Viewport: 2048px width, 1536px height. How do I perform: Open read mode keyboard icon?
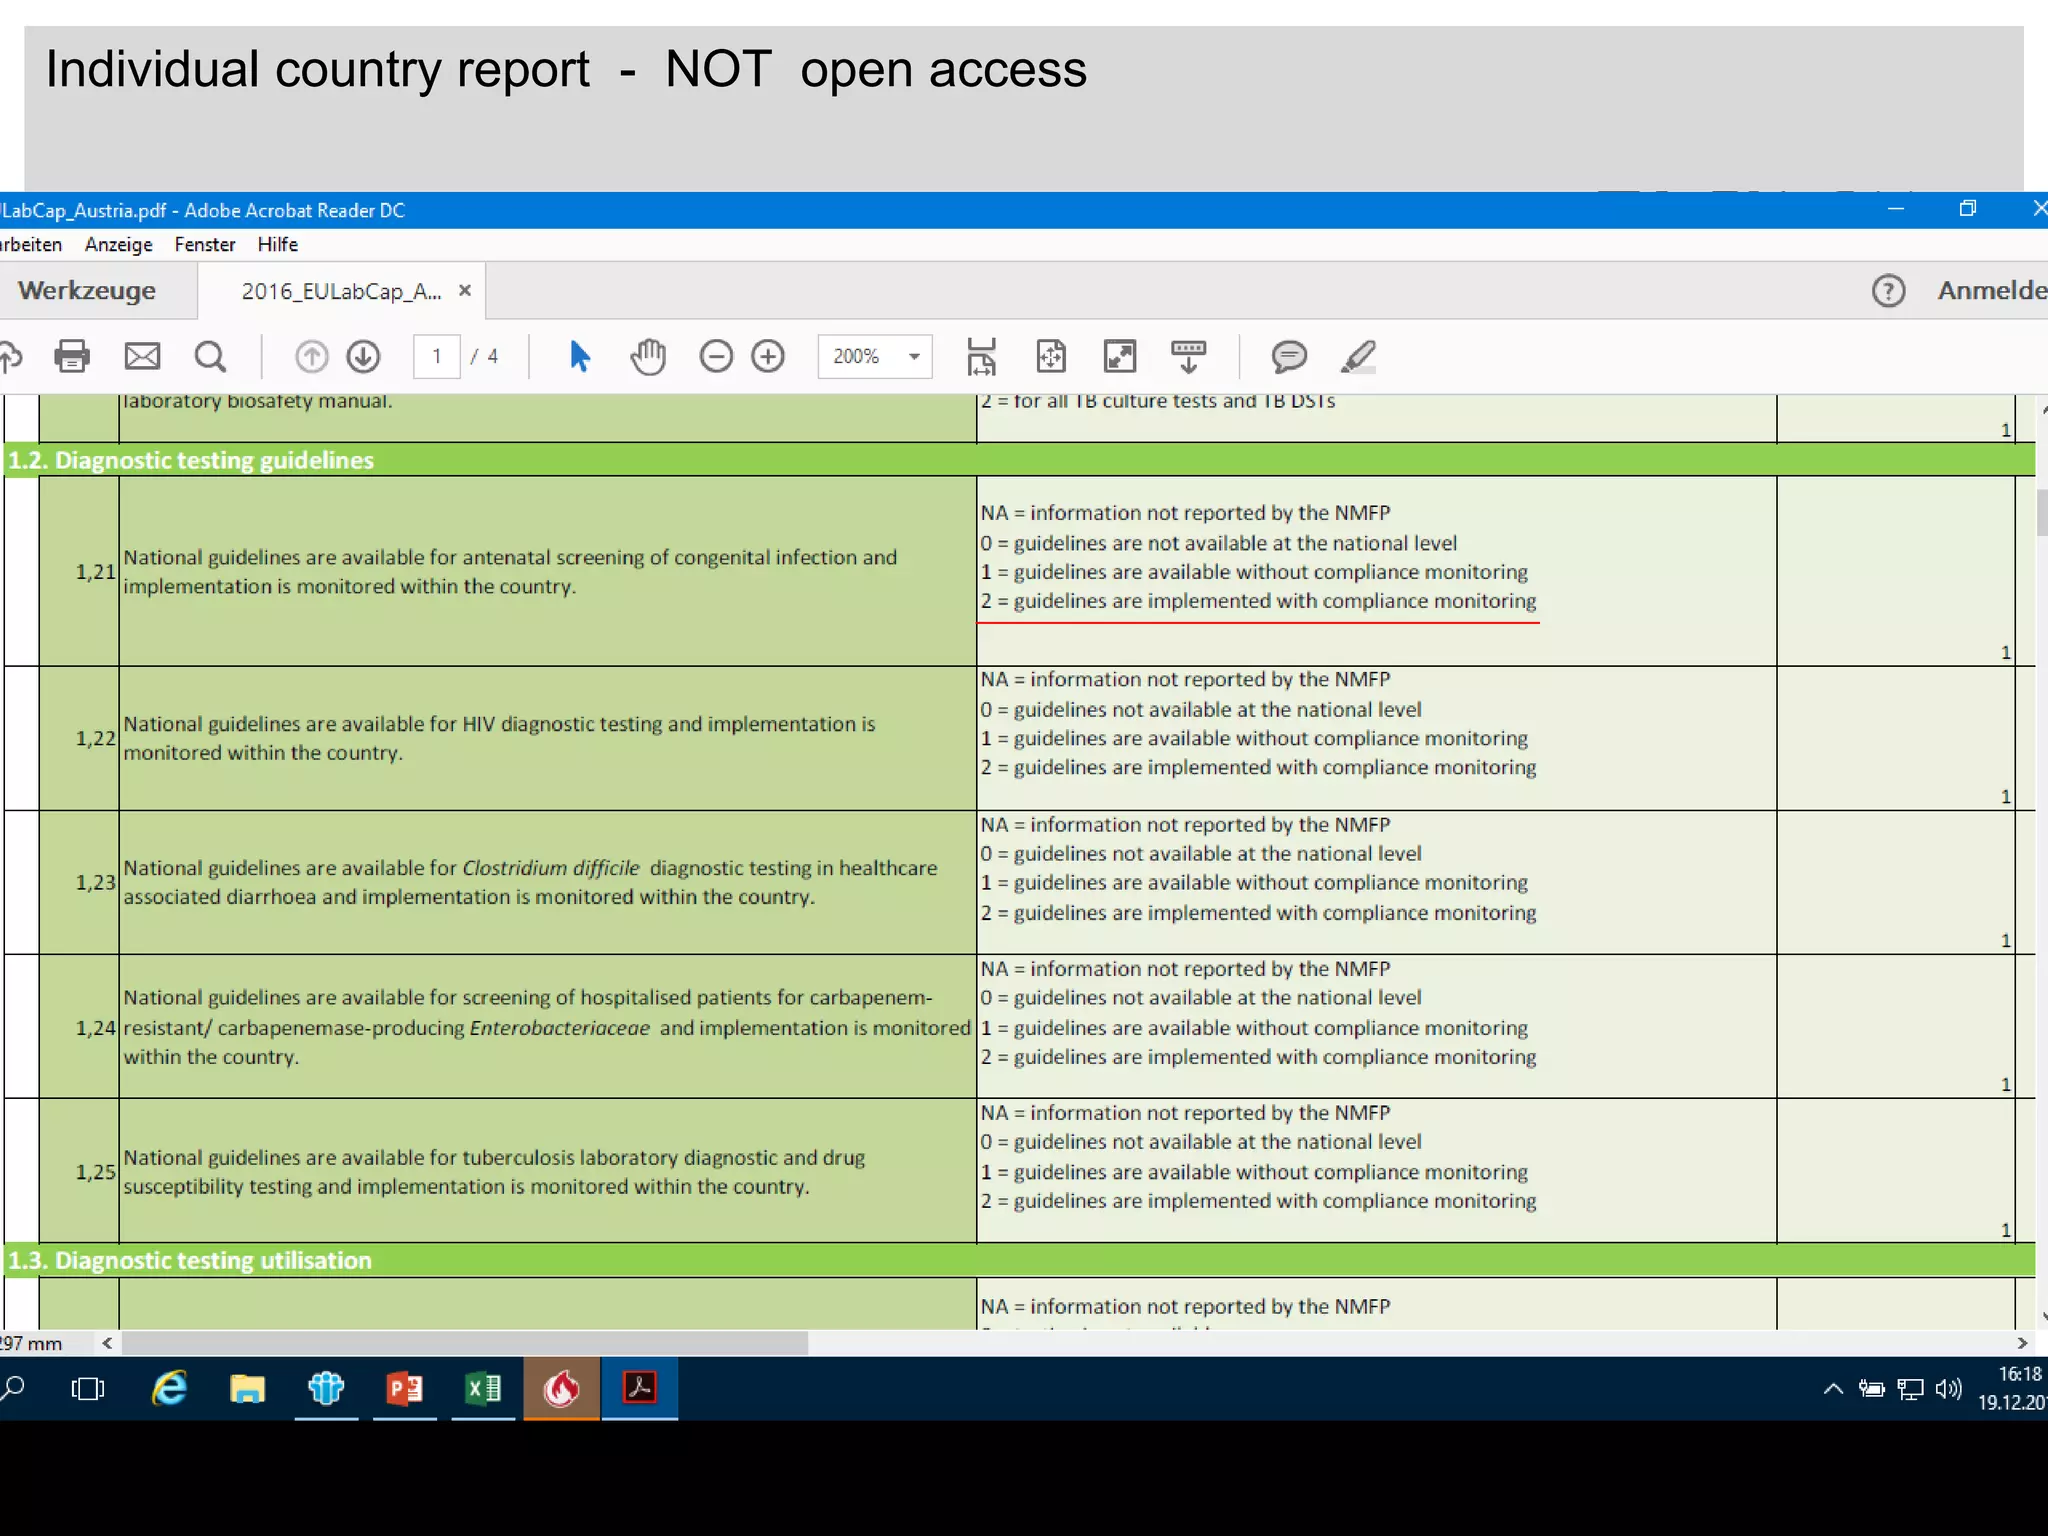click(x=1189, y=356)
